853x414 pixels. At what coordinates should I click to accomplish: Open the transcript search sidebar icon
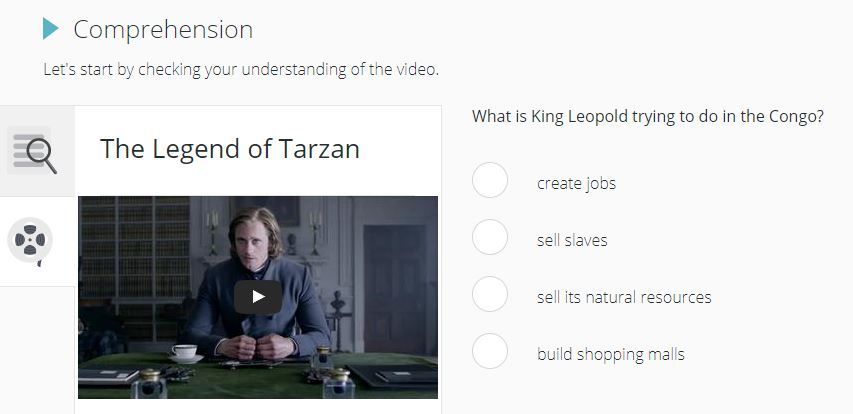(x=34, y=152)
